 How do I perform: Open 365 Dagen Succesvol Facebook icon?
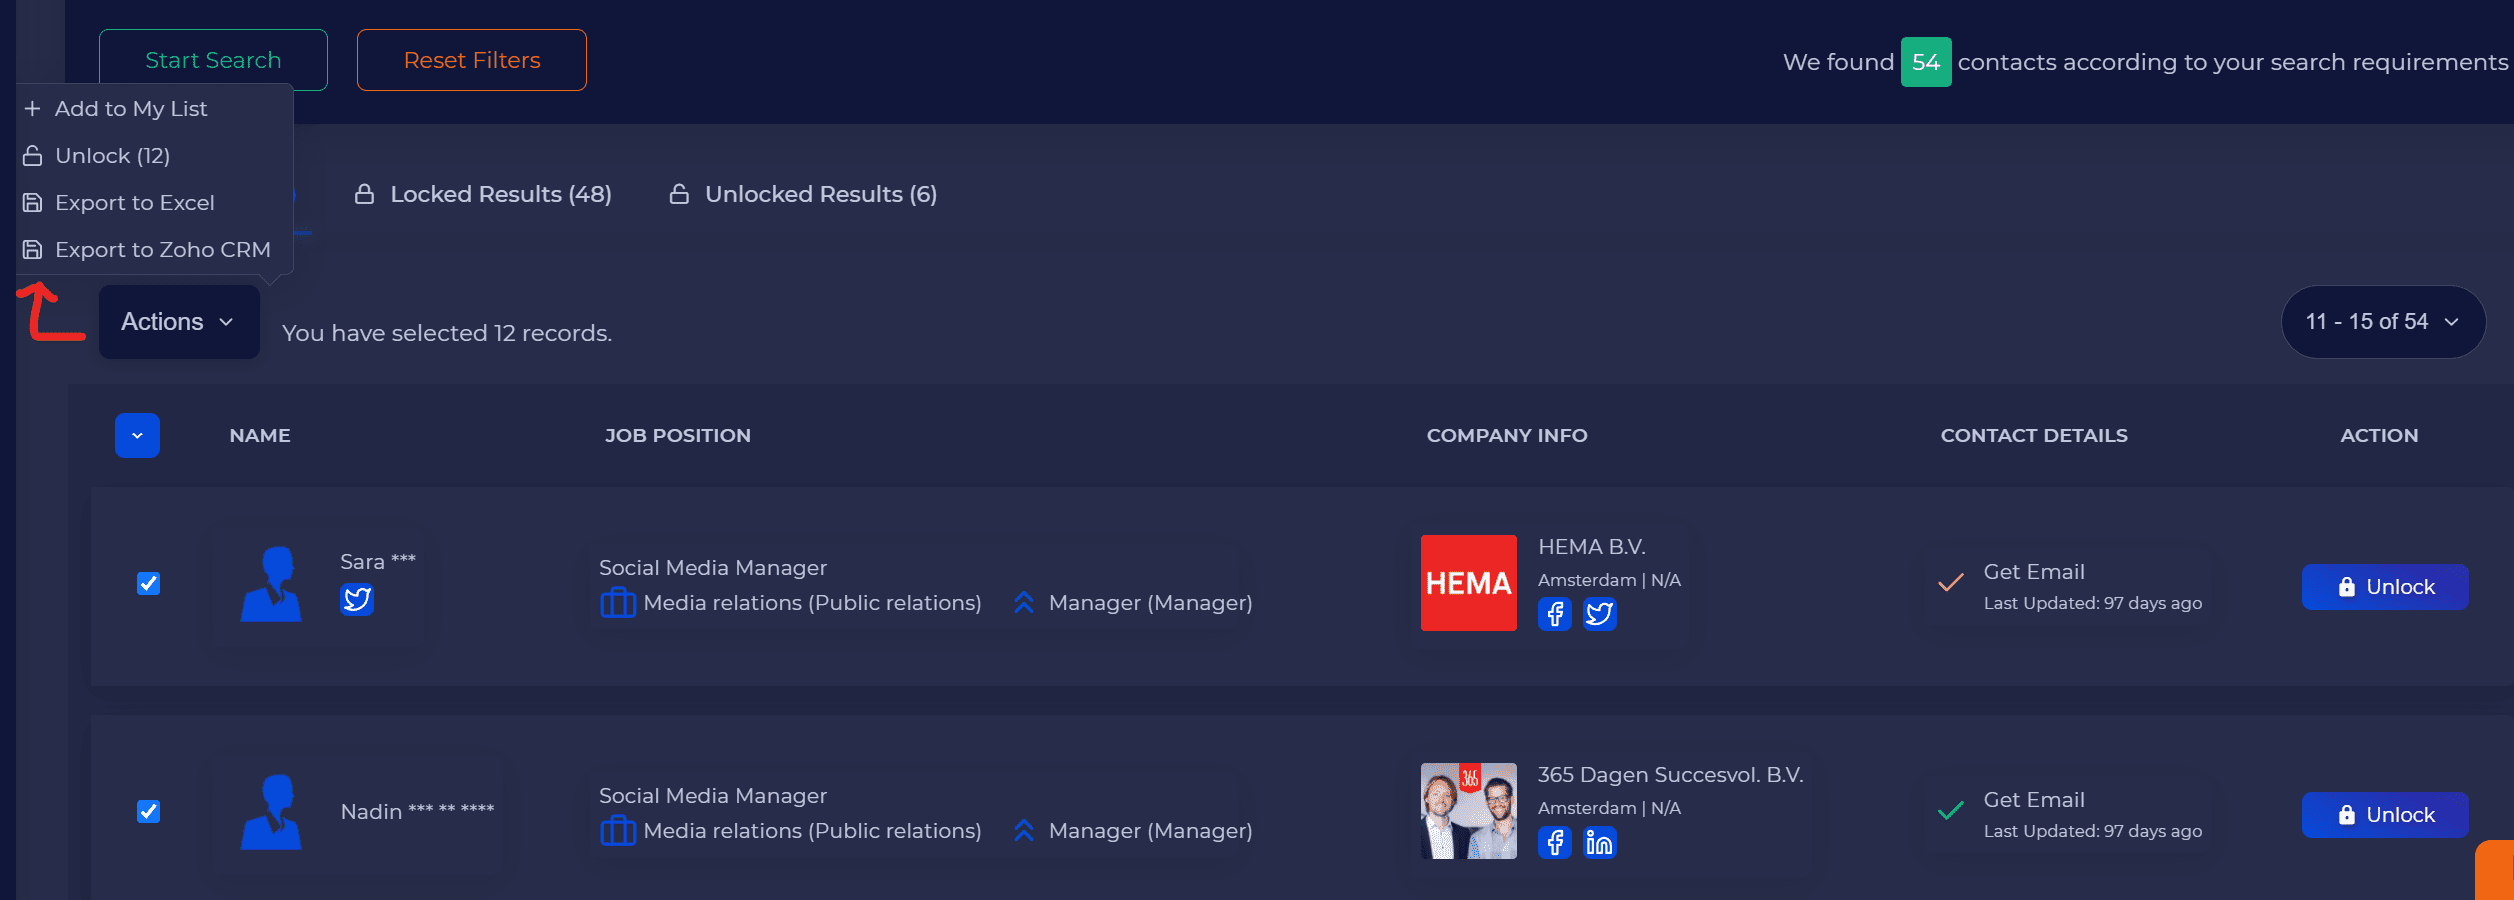[x=1554, y=843]
